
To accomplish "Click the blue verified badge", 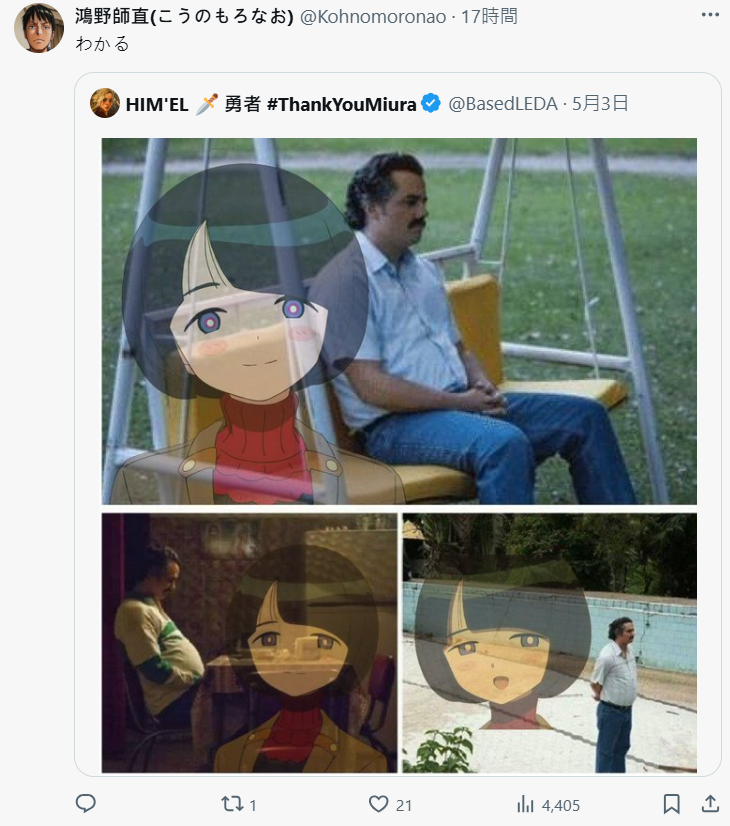I will click(x=431, y=103).
